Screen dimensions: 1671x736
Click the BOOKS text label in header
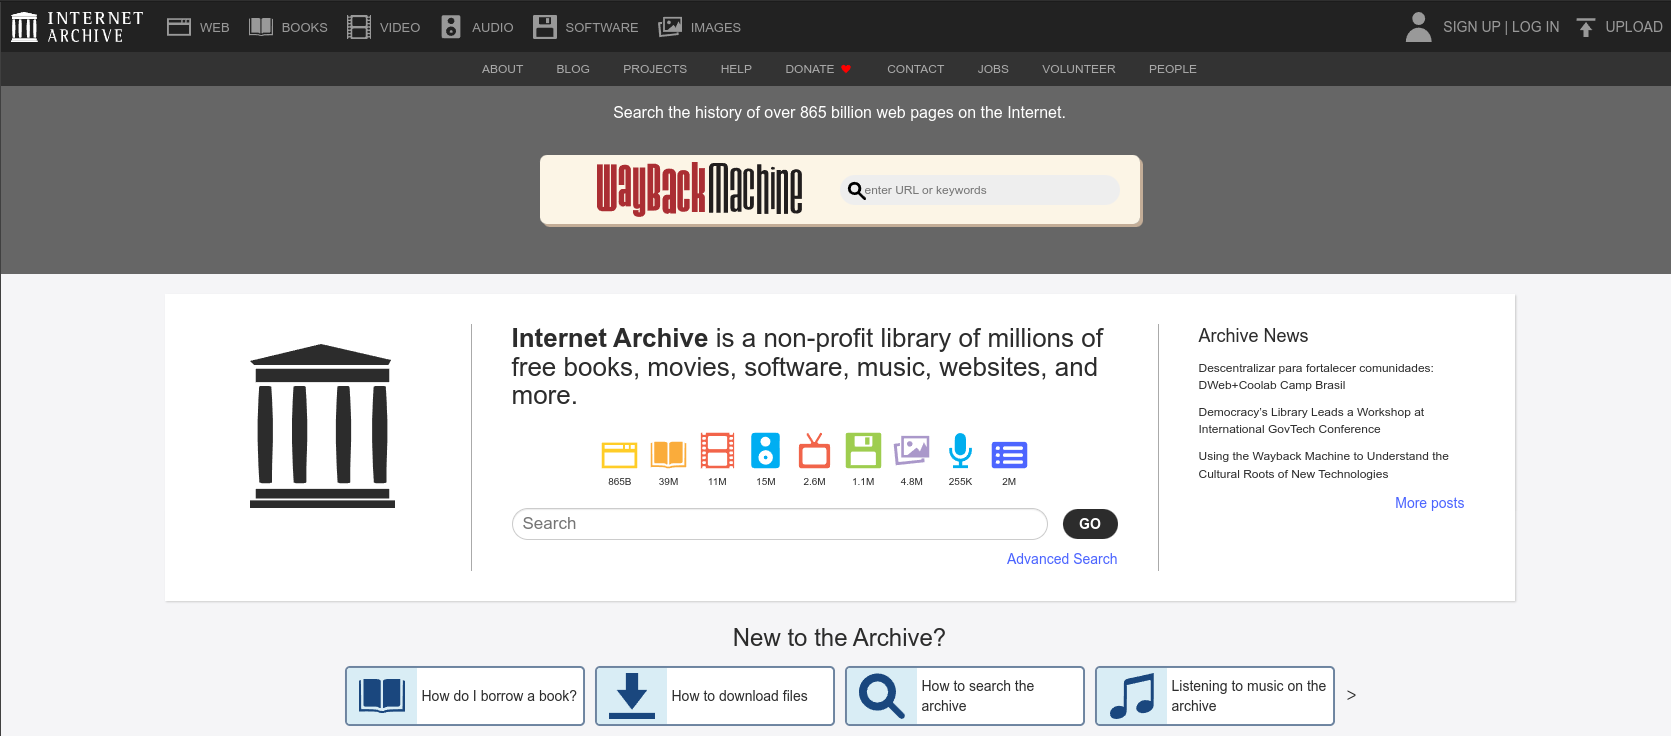coord(305,28)
